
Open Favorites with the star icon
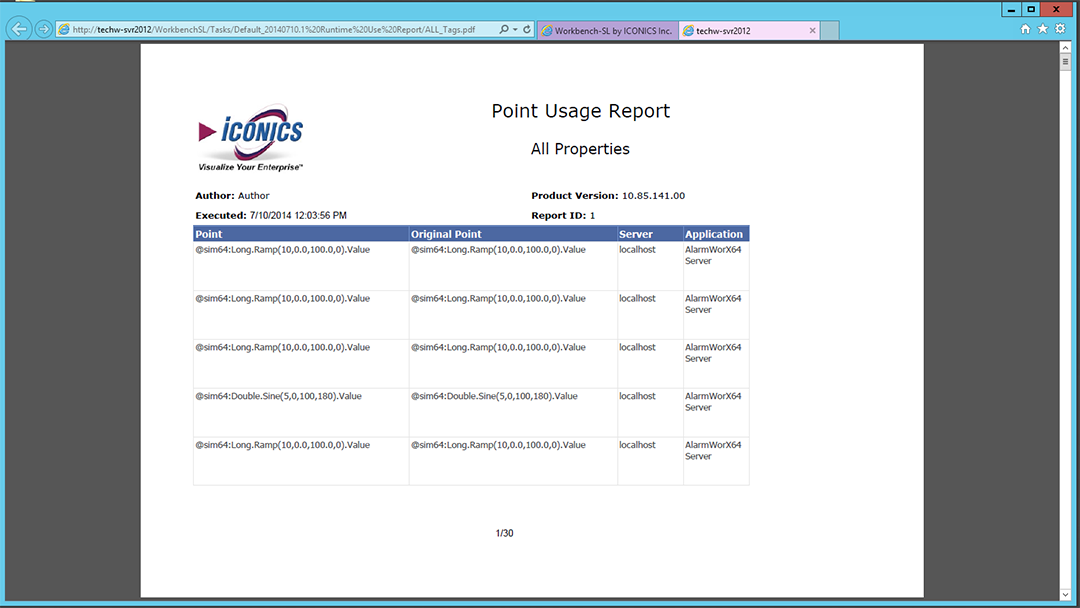click(x=1043, y=29)
